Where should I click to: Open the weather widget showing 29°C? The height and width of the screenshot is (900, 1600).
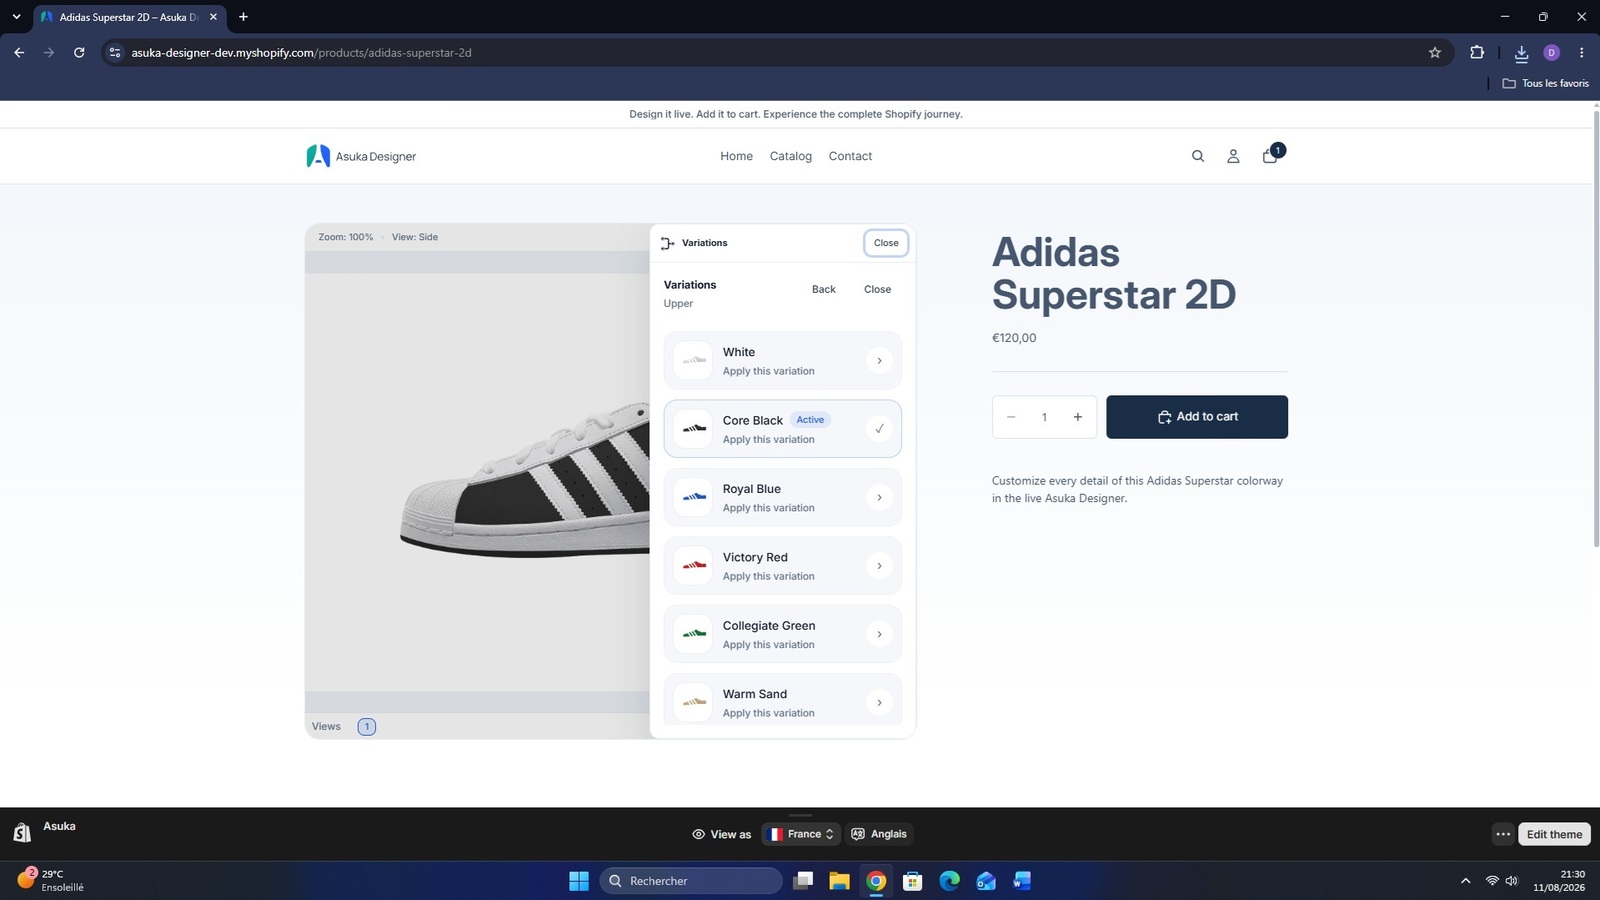point(50,880)
